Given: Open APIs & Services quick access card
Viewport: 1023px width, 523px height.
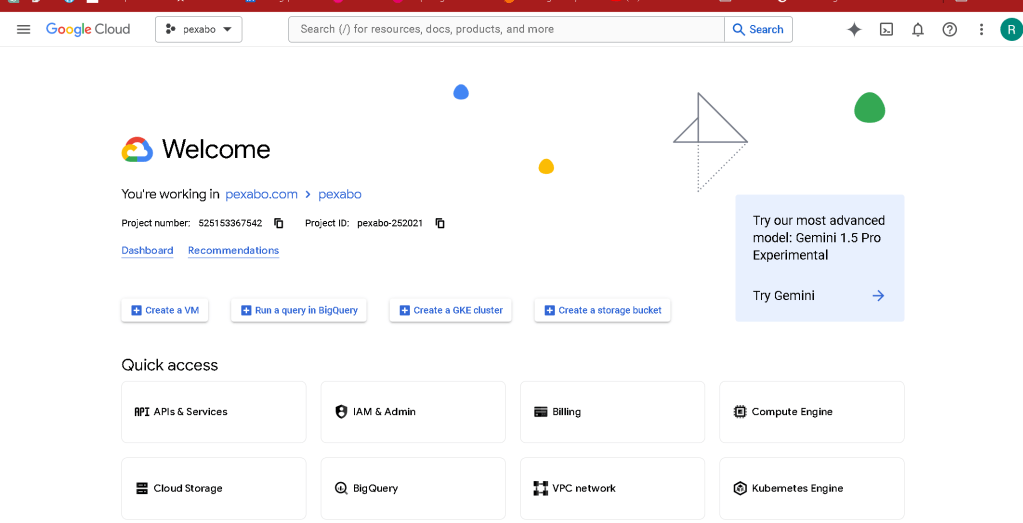Looking at the screenshot, I should pyautogui.click(x=214, y=412).
